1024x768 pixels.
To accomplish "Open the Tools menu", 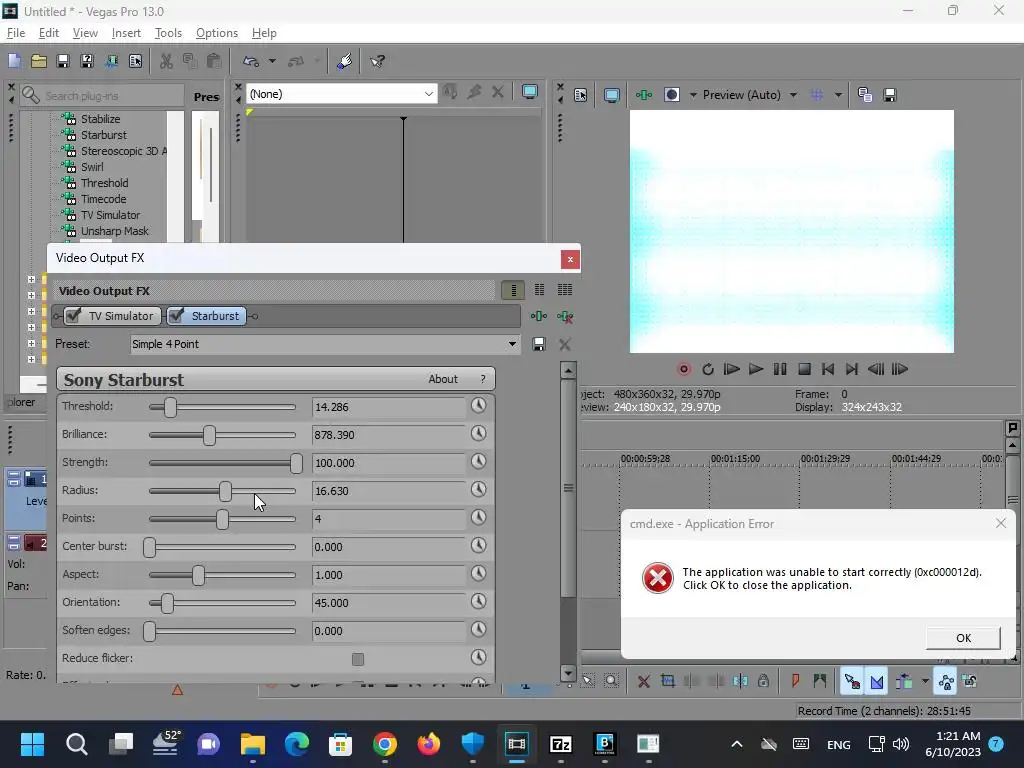I will (x=168, y=33).
